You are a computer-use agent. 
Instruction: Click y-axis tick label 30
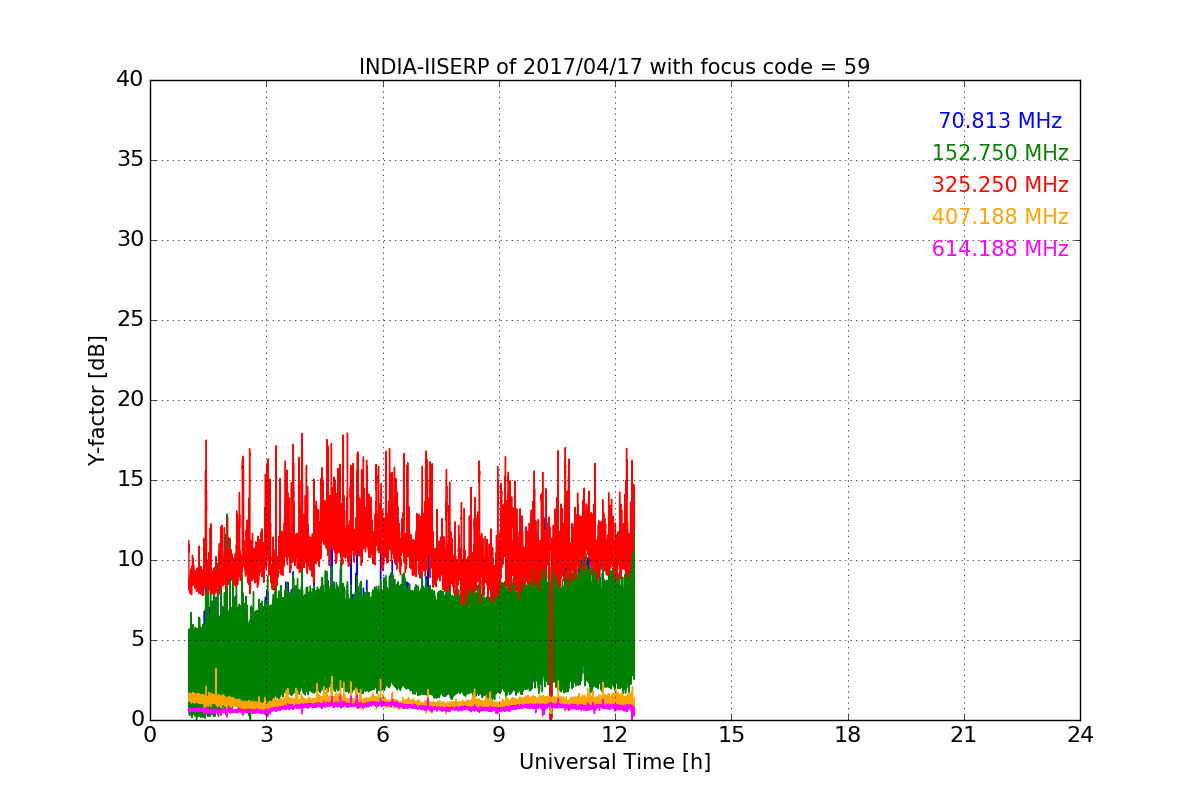(129, 240)
